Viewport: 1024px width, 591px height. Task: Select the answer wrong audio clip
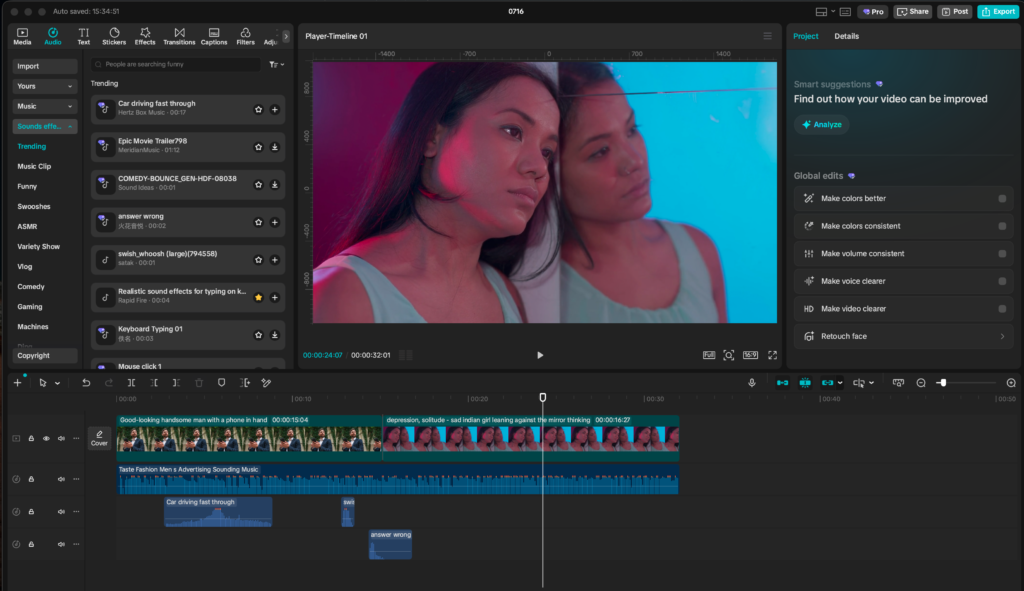[391, 545]
